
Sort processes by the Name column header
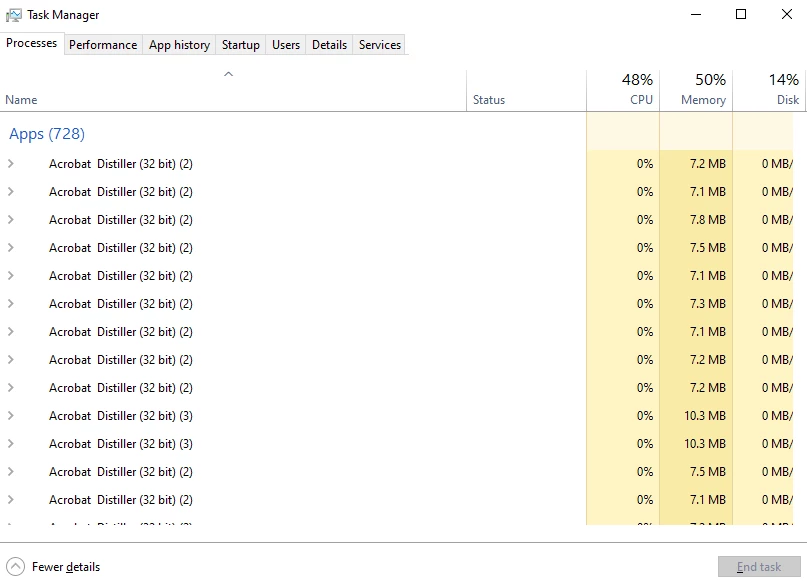(x=233, y=90)
